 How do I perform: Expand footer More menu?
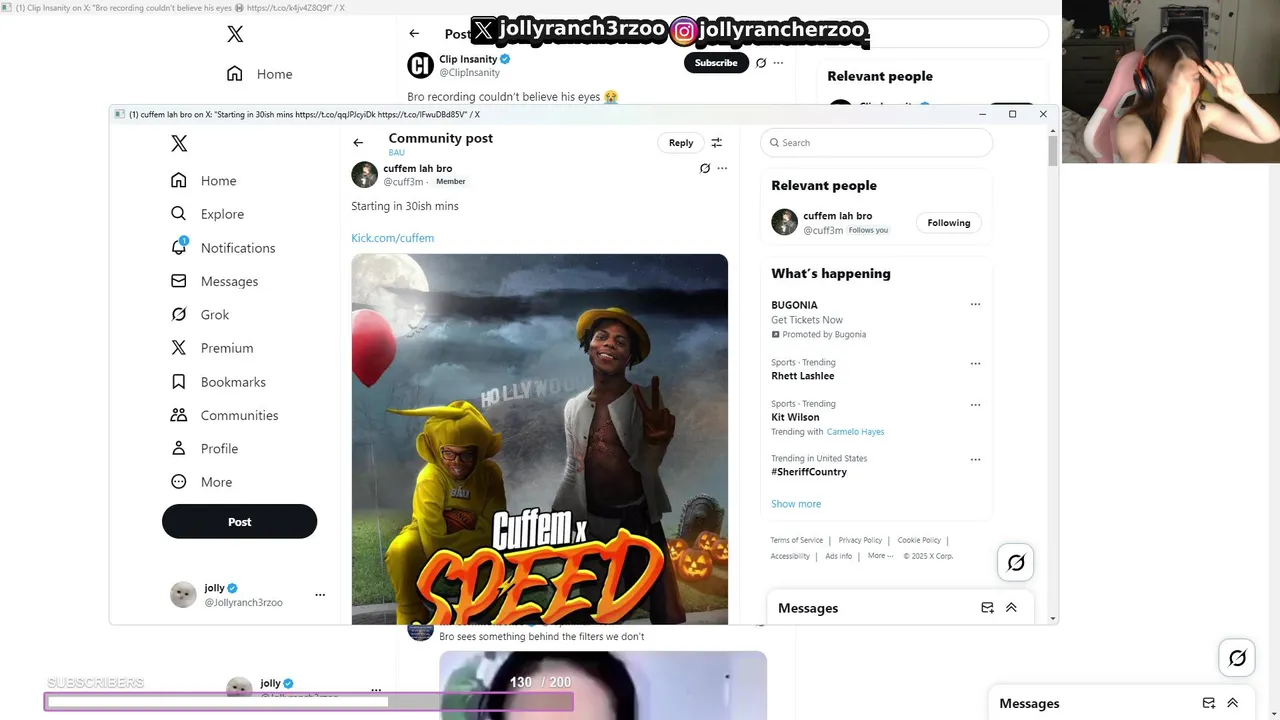click(880, 556)
